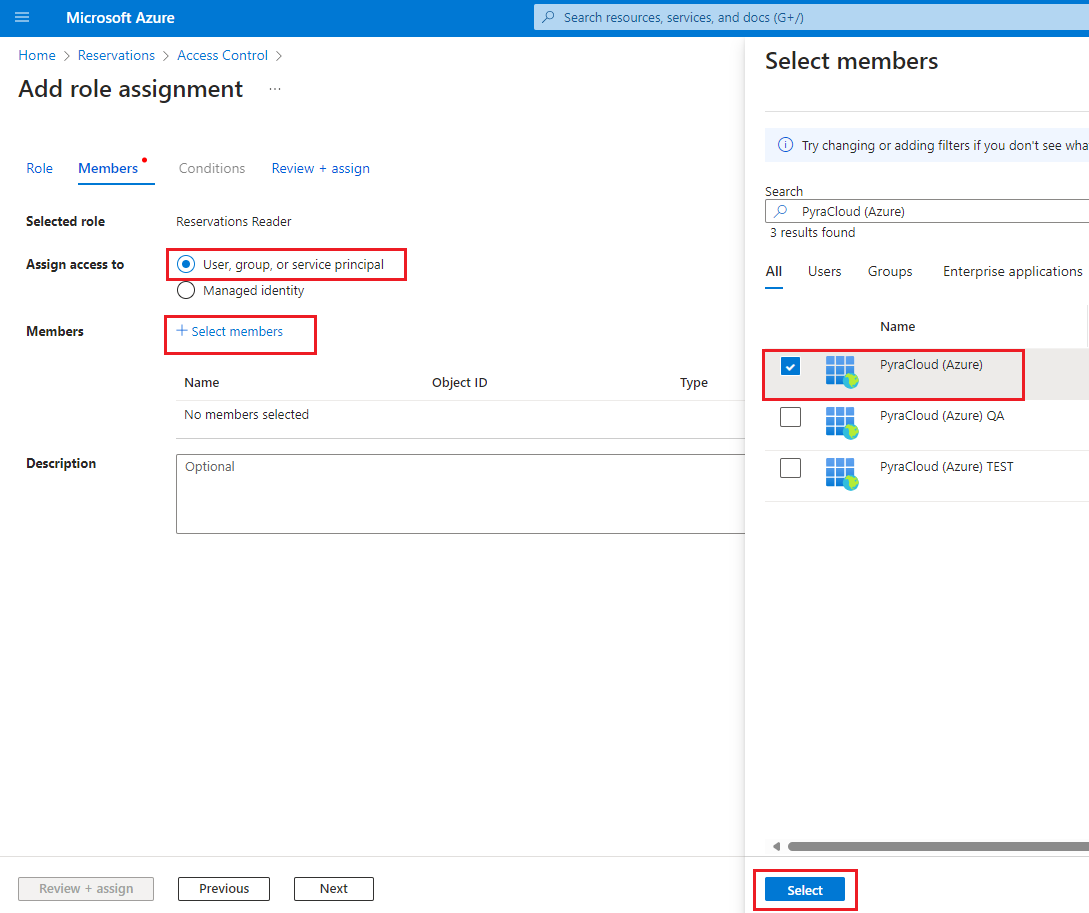1089x913 pixels.
Task: Click the search magnifier icon in top bar
Action: point(547,18)
